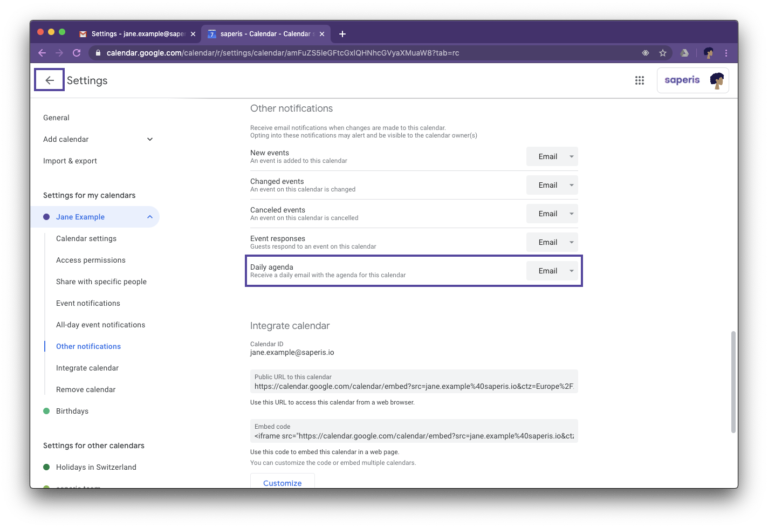
Task: Go to Event notifications section
Action: 88,303
